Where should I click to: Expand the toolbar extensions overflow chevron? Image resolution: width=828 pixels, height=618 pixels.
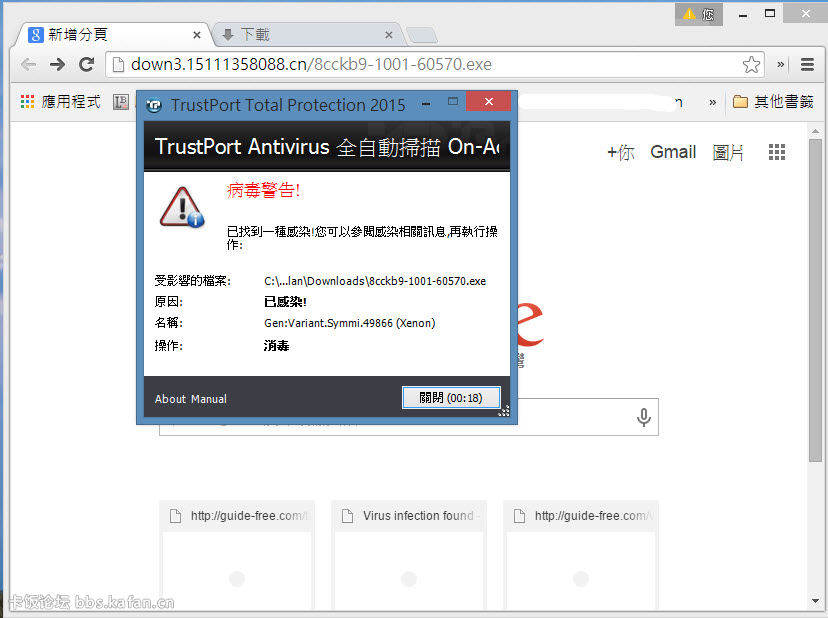click(780, 64)
